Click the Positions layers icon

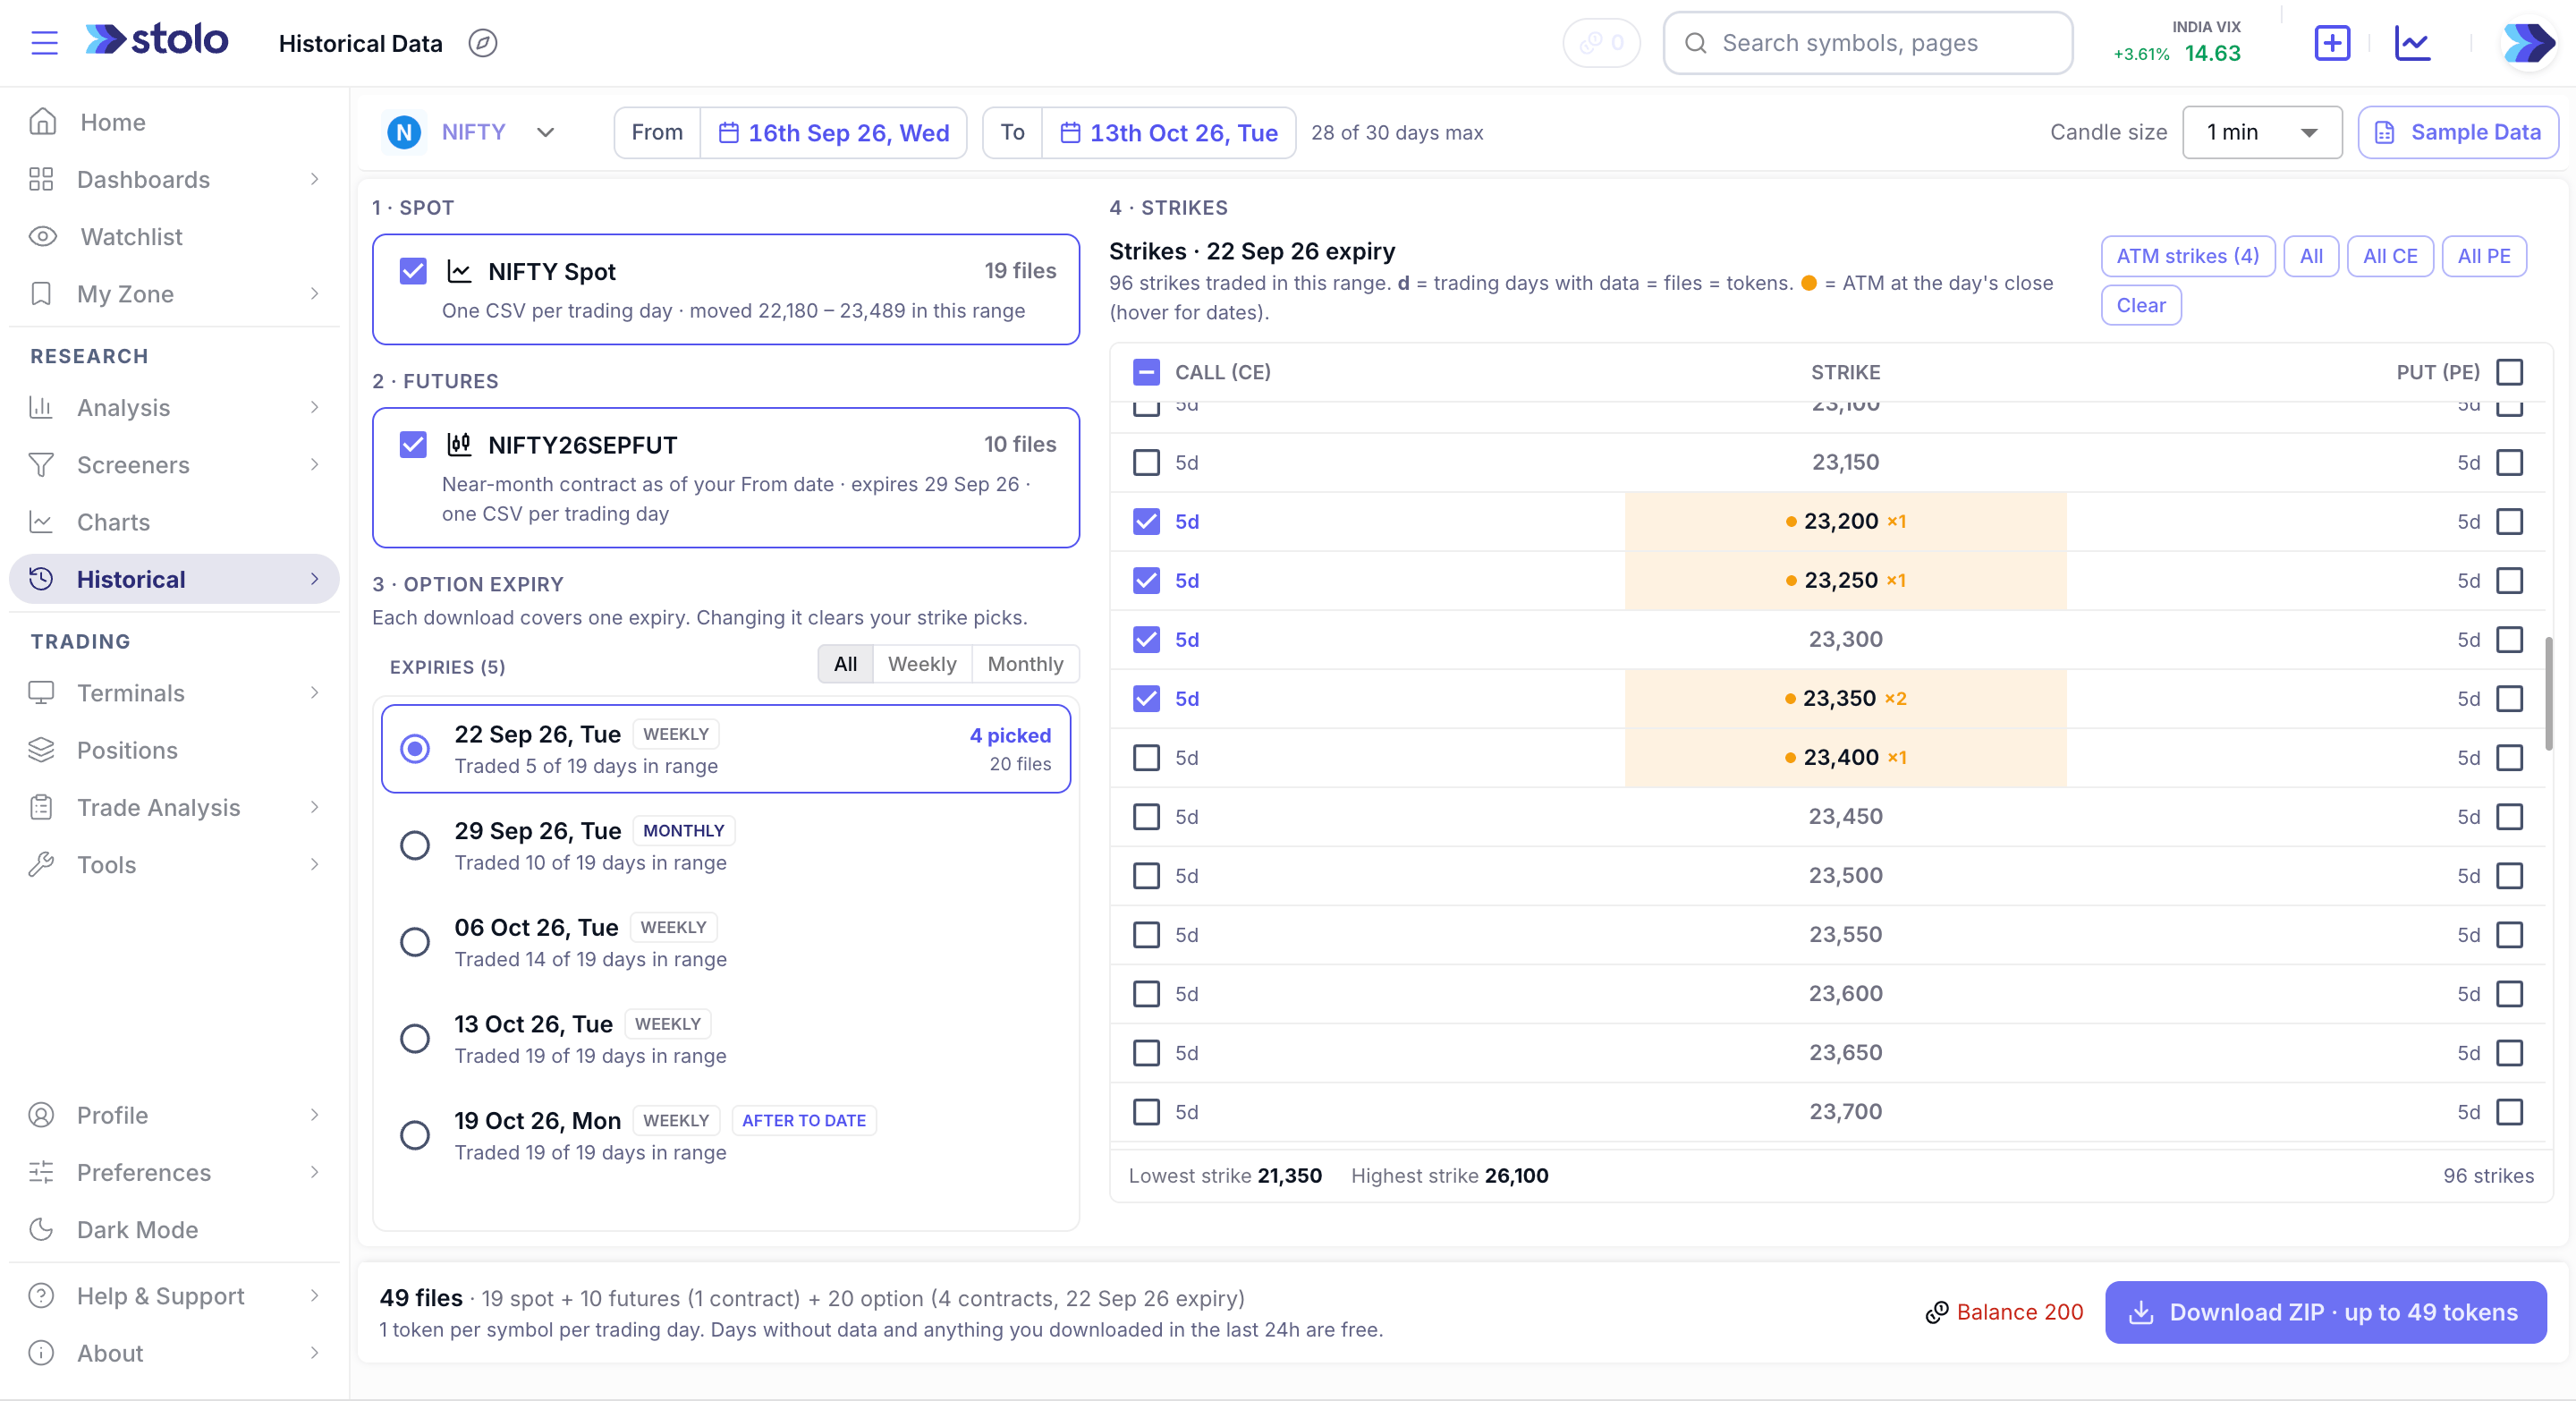(x=41, y=750)
